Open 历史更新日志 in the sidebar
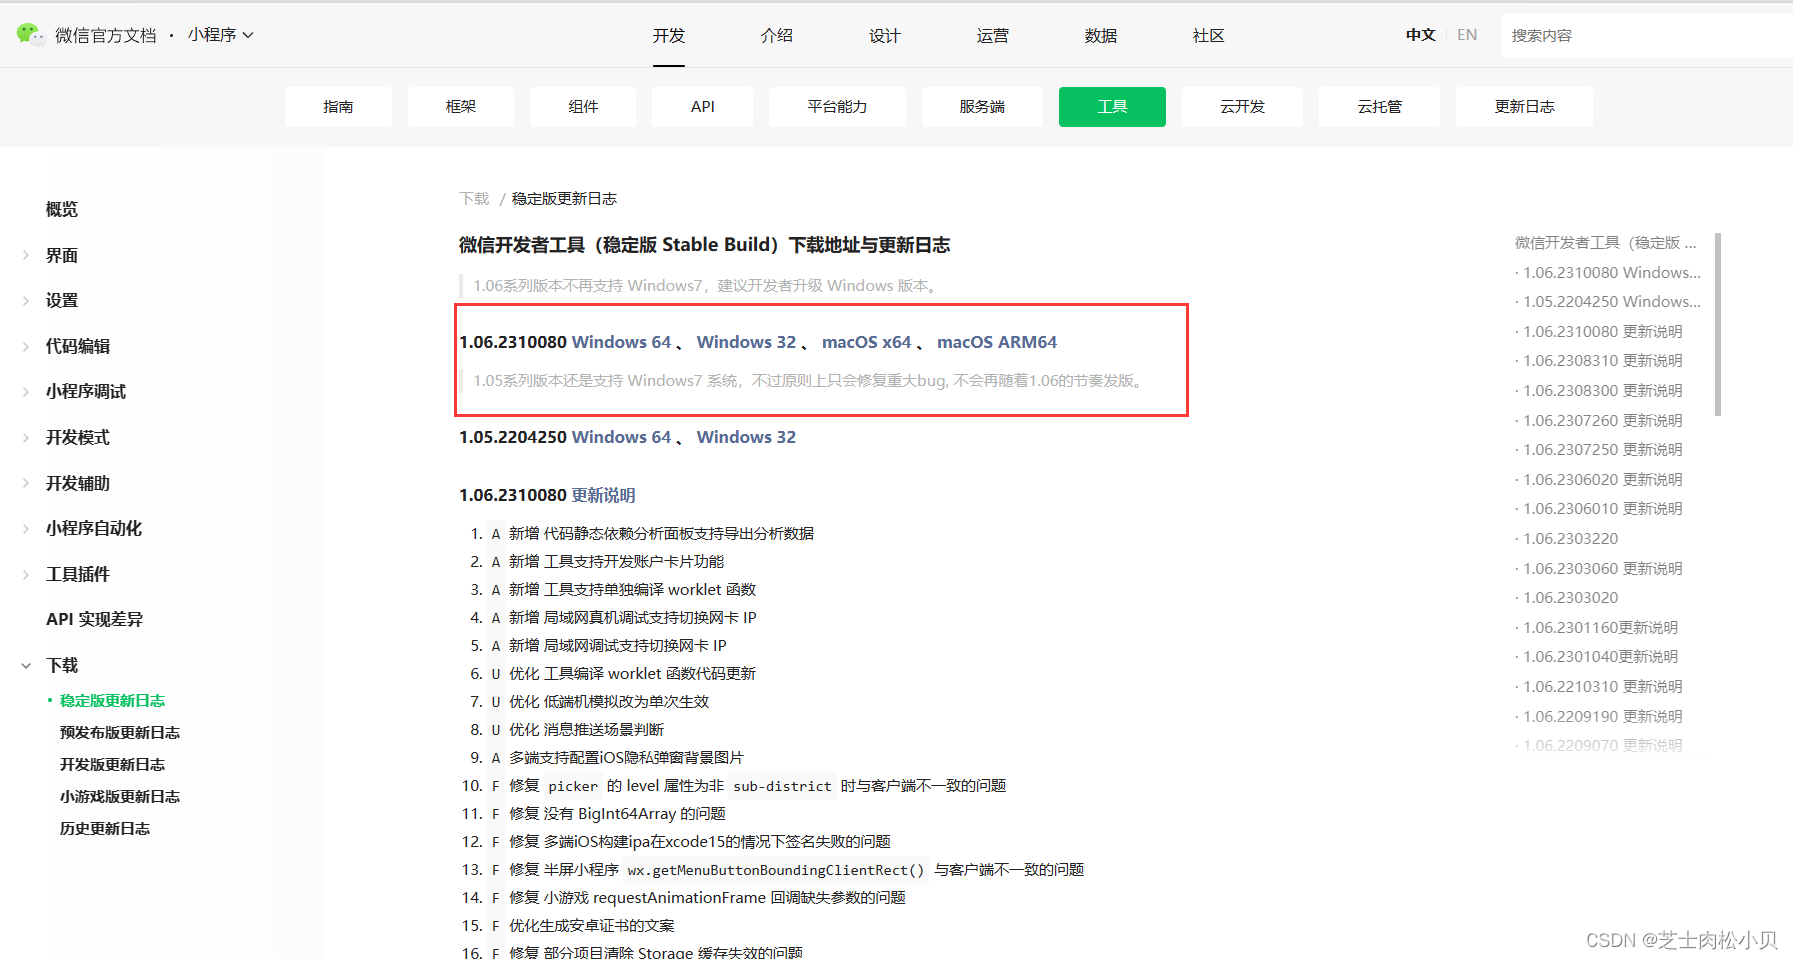 105,829
